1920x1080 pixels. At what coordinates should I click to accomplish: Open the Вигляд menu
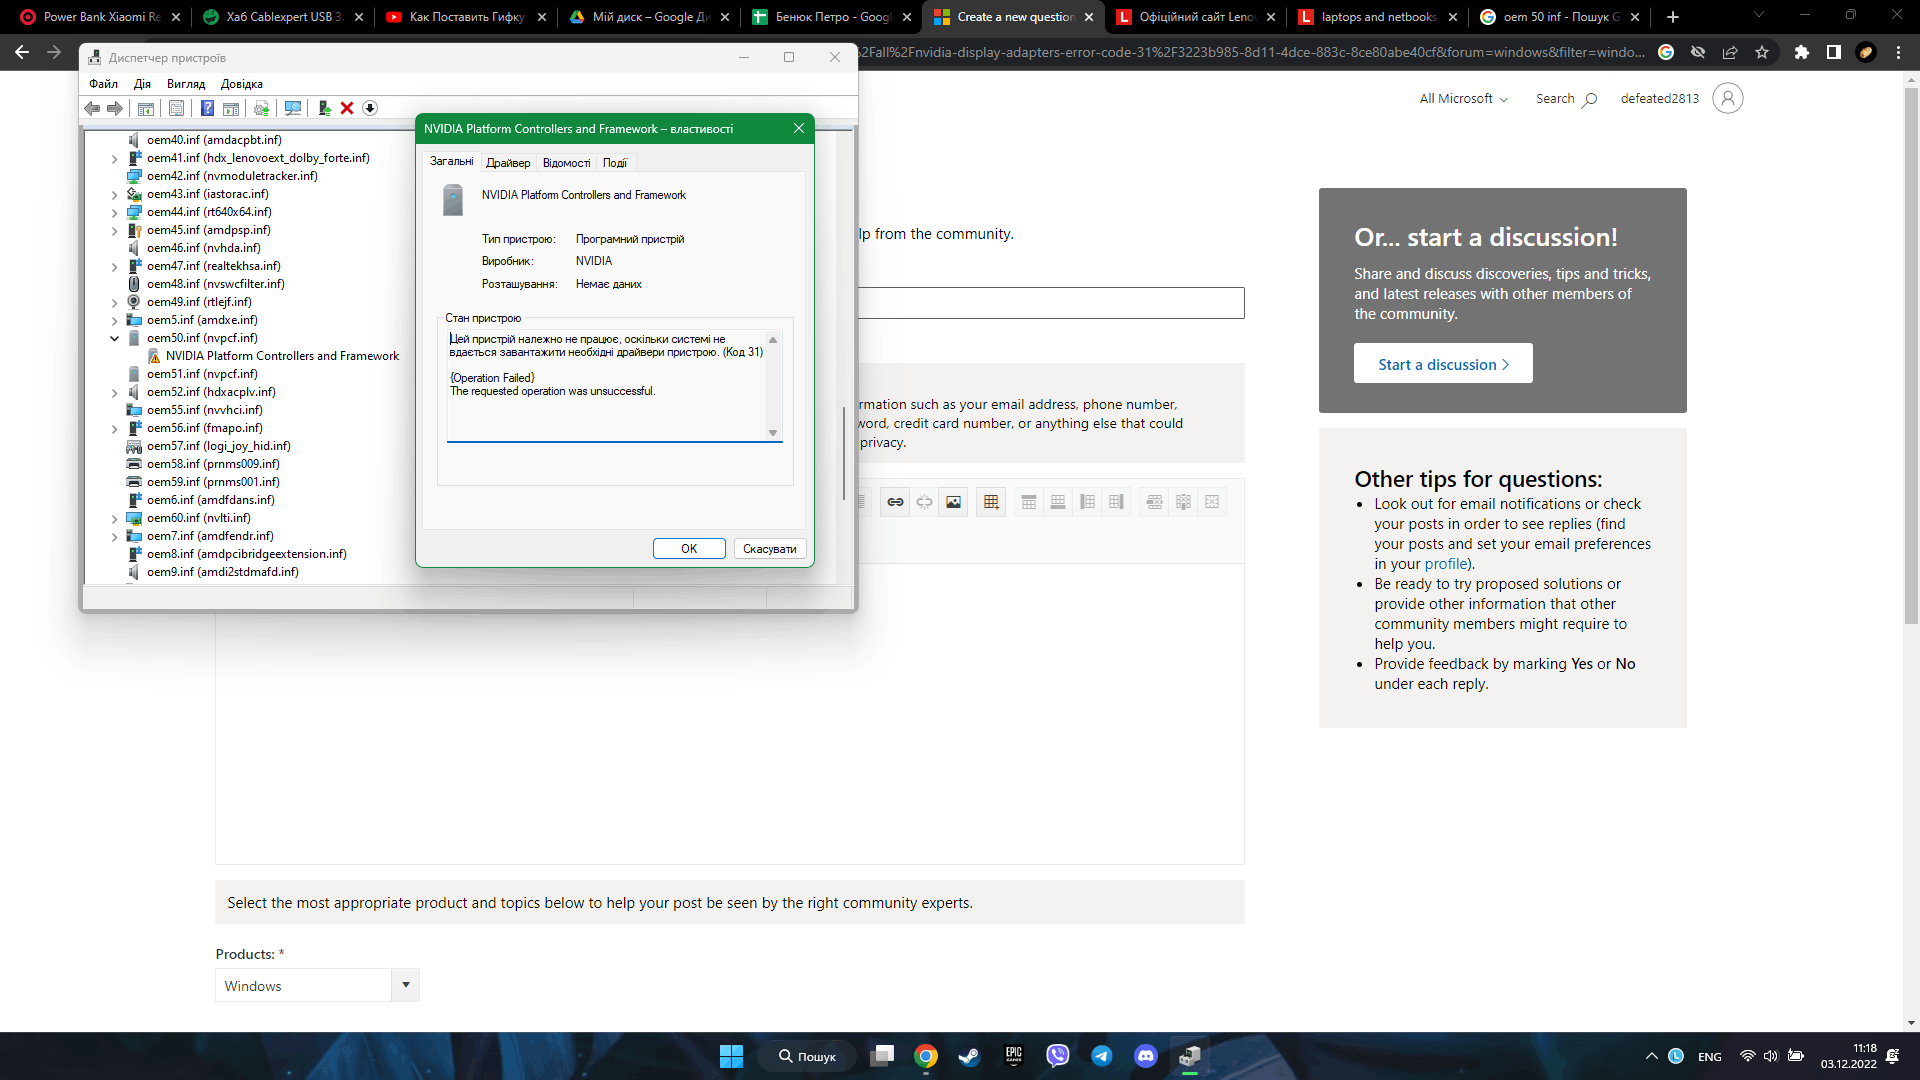[x=185, y=84]
